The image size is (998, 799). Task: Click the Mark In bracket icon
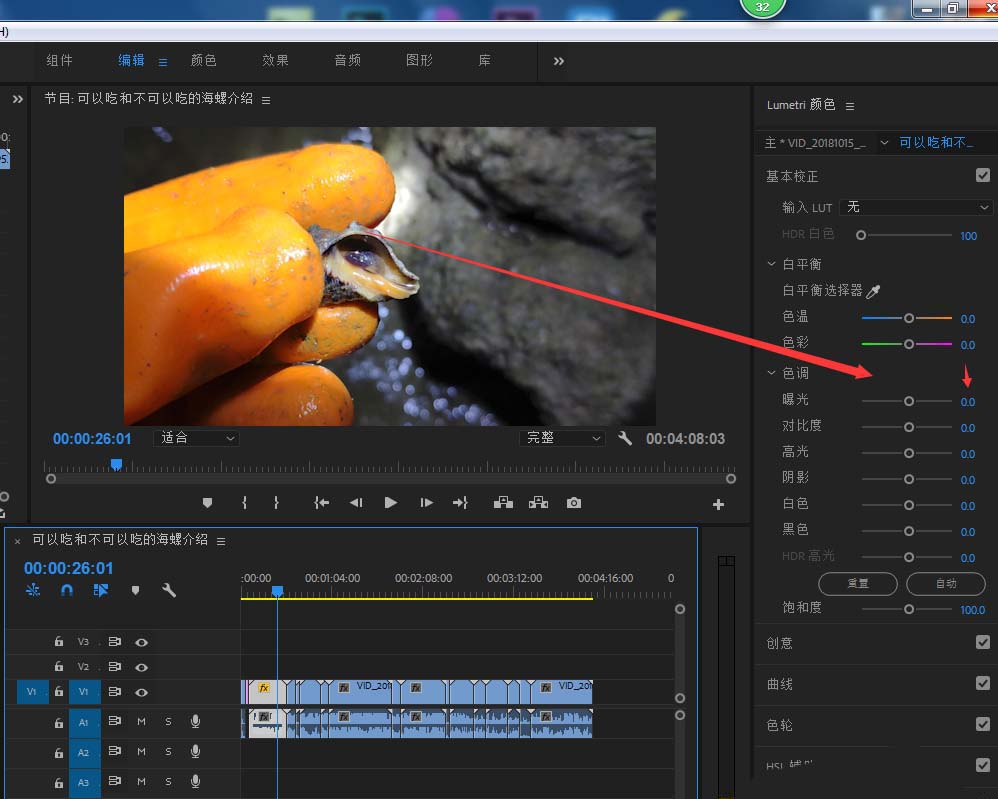[x=244, y=503]
